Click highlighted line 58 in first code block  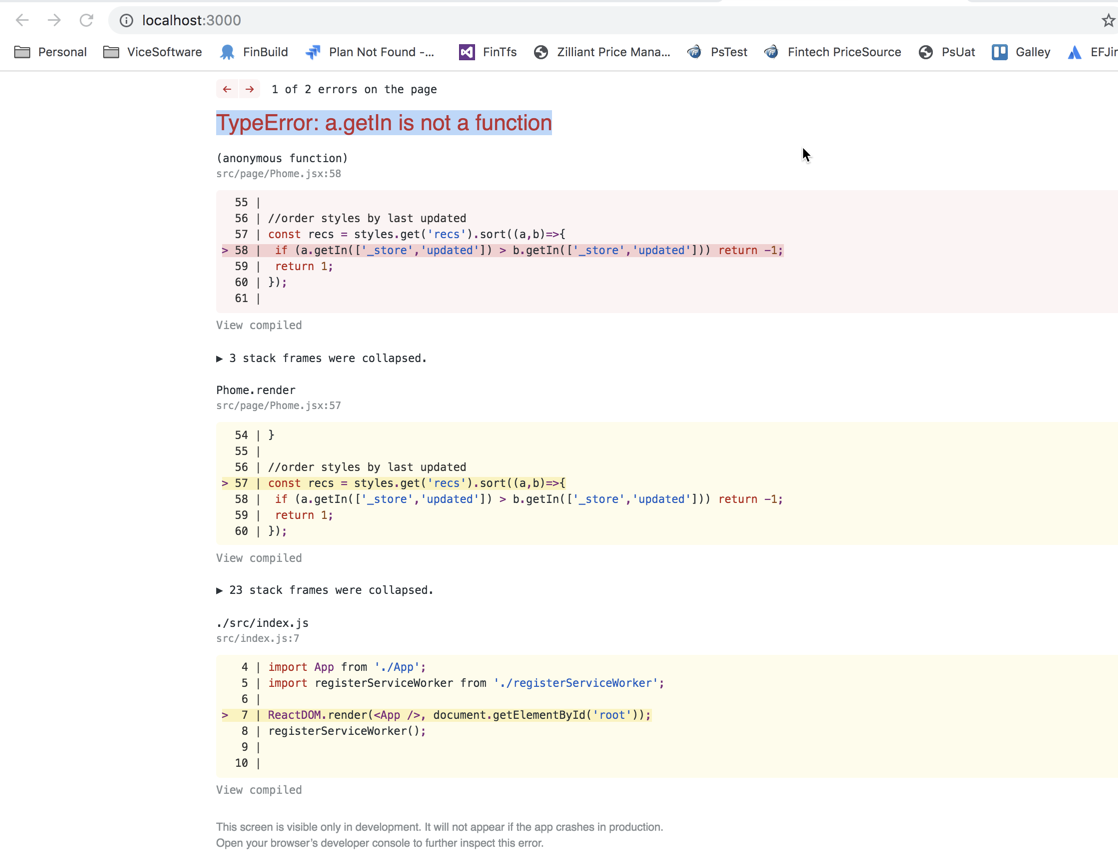503,250
